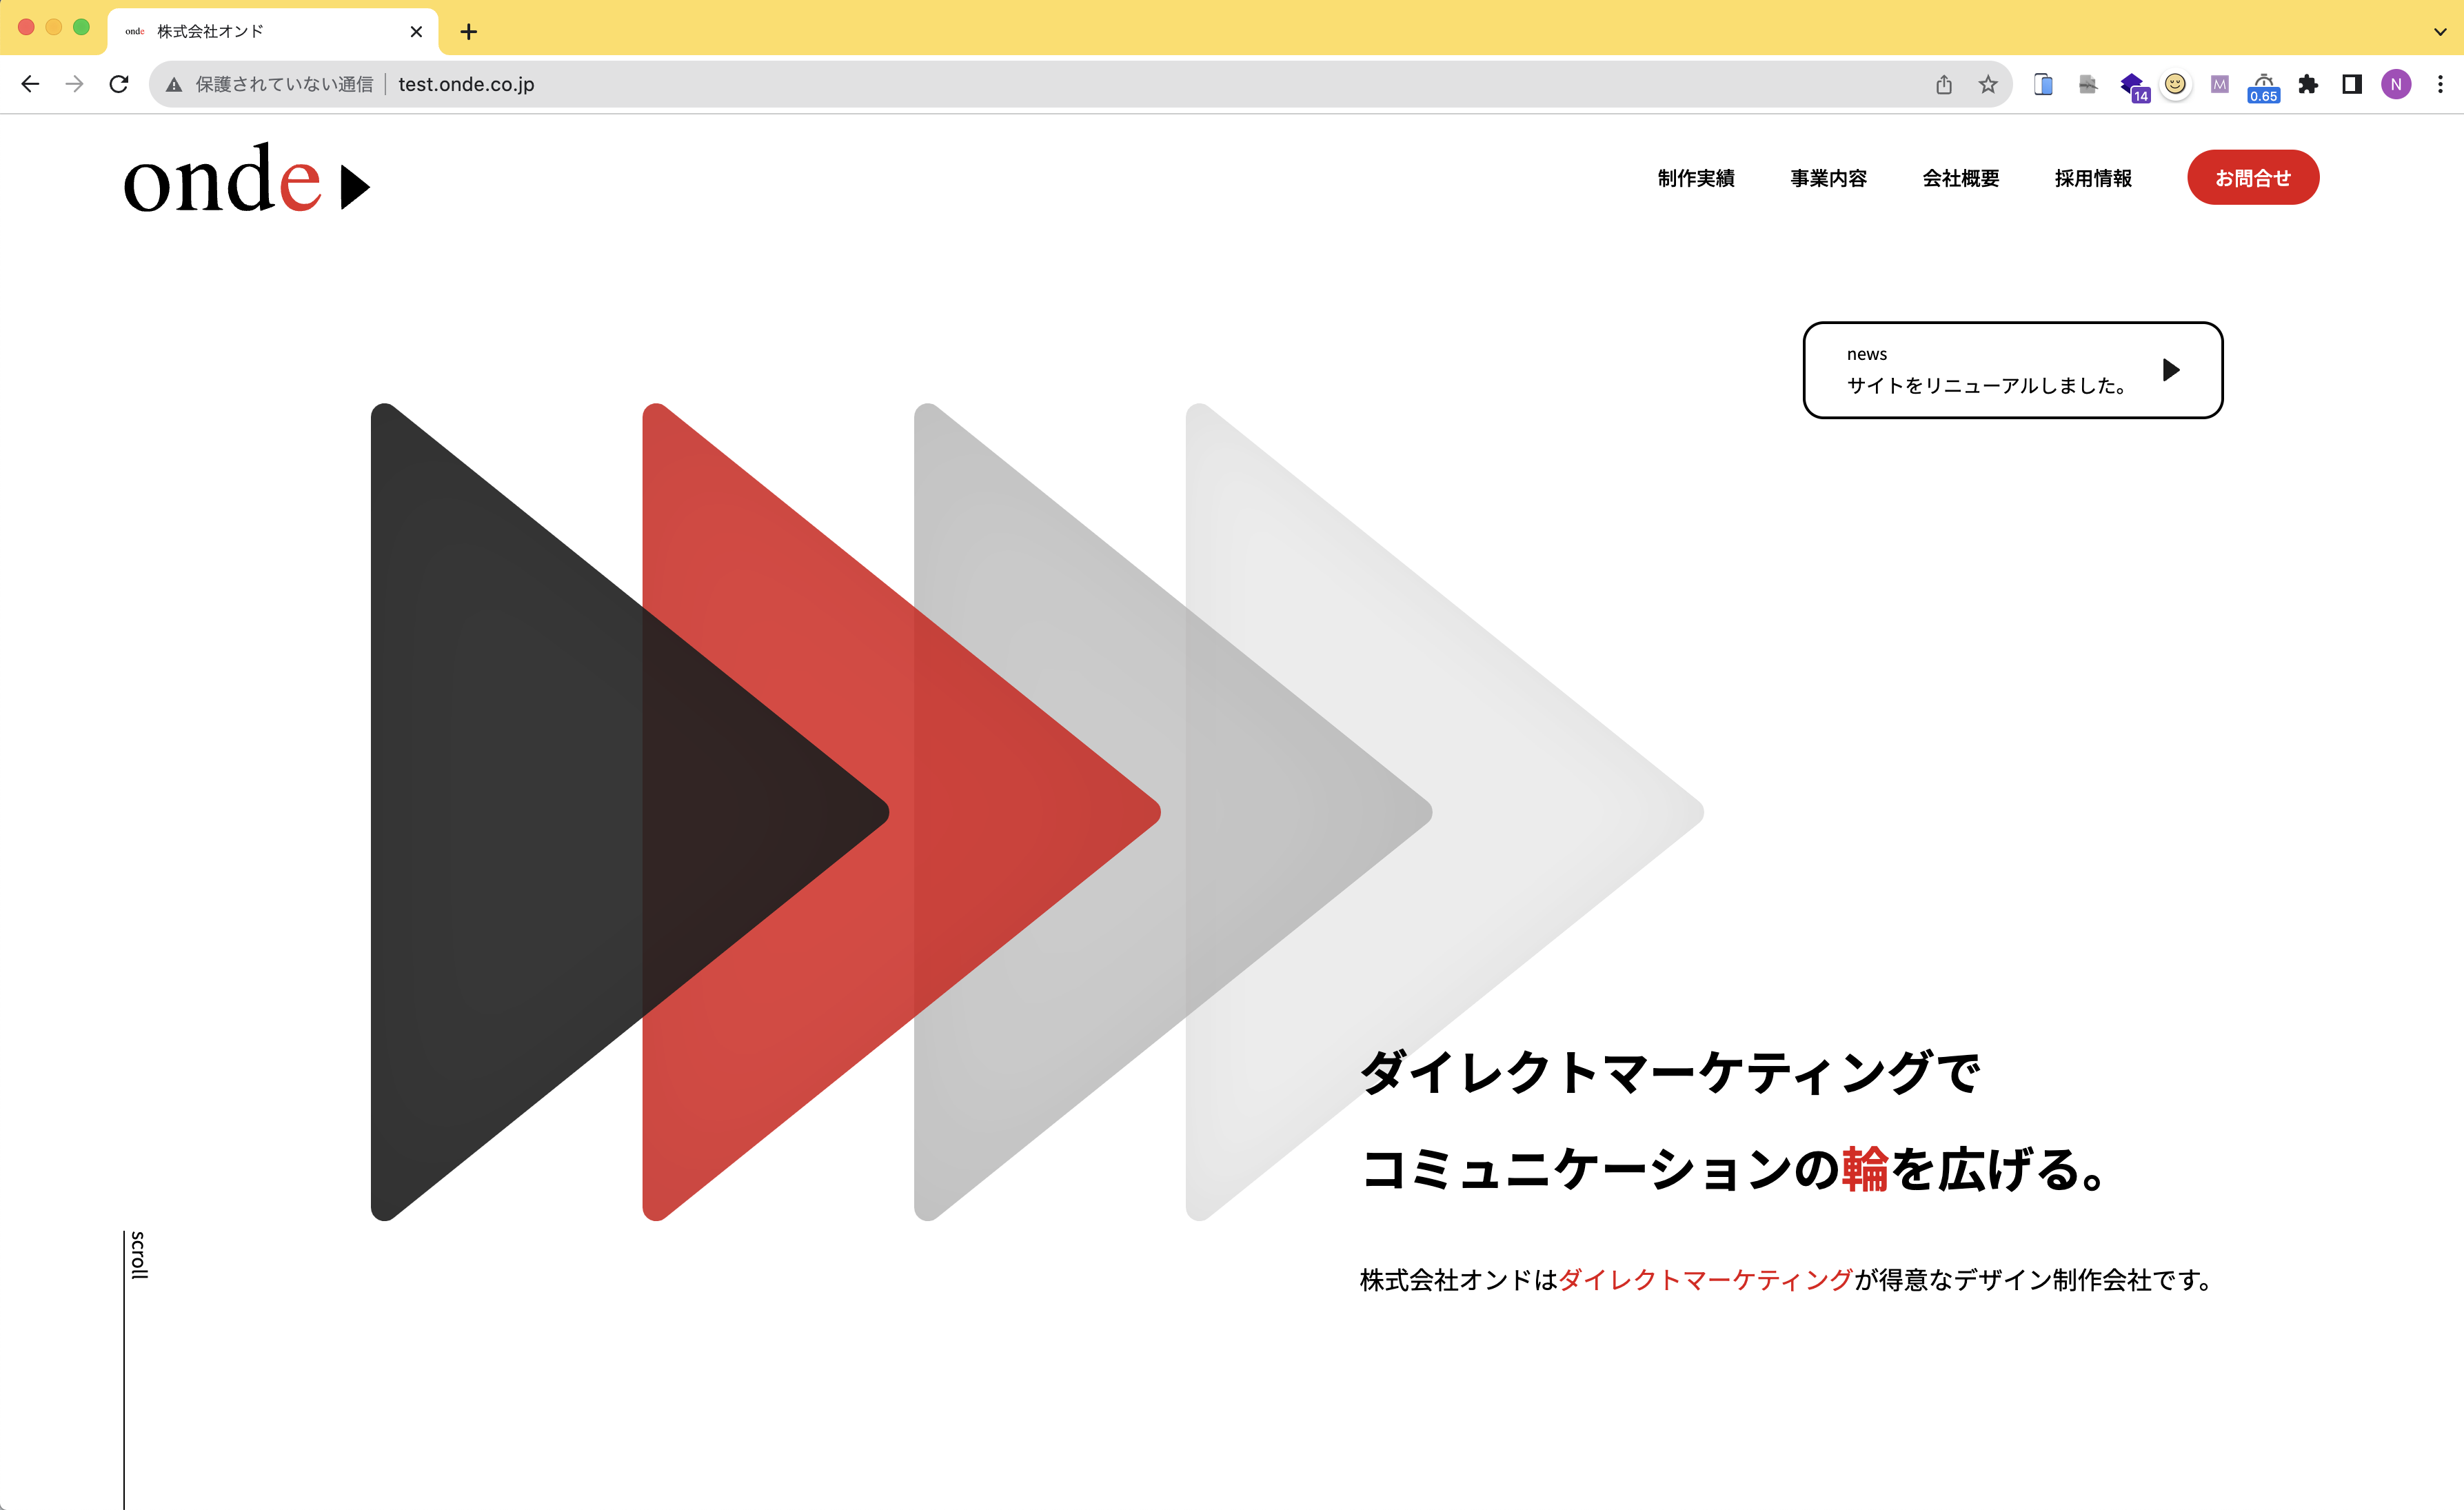
Task: Open the purple M extension icon
Action: click(x=2219, y=84)
